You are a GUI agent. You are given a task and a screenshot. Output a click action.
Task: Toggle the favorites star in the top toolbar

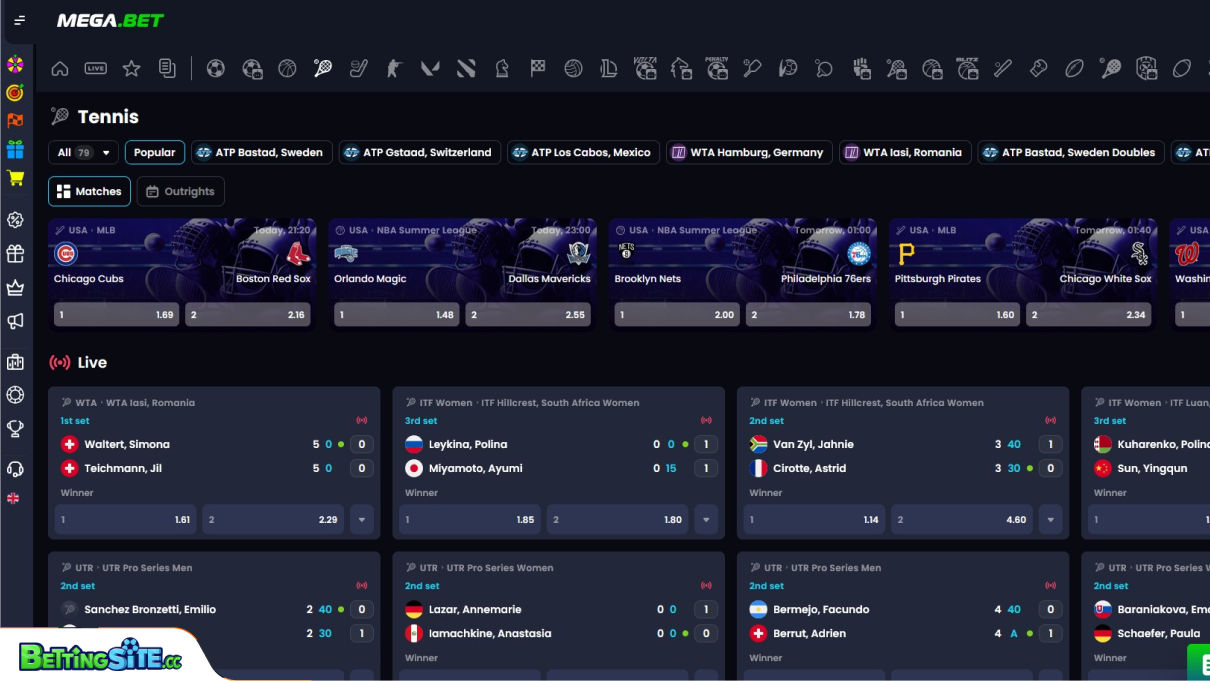[131, 68]
